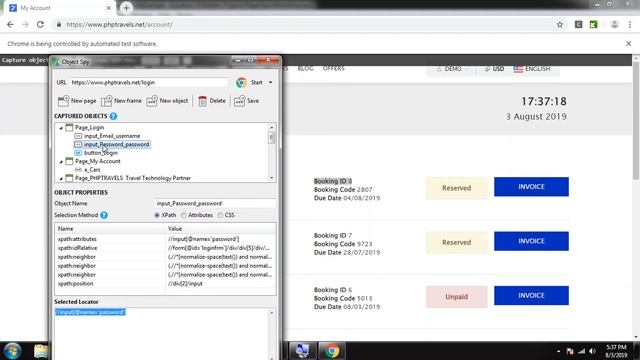640x360 pixels.
Task: Open Chrome user profile icon
Action: pyautogui.click(x=614, y=24)
